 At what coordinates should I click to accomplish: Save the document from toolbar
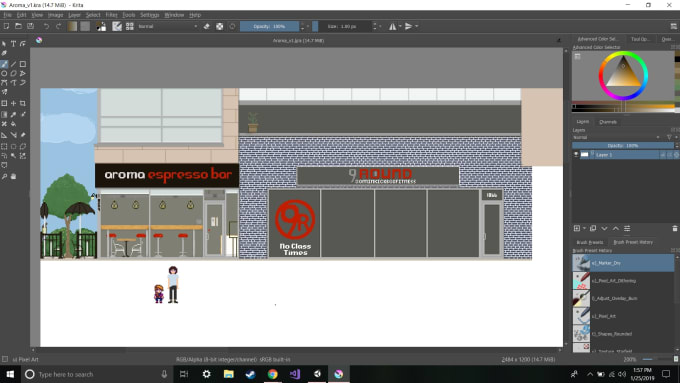pyautogui.click(x=30, y=26)
